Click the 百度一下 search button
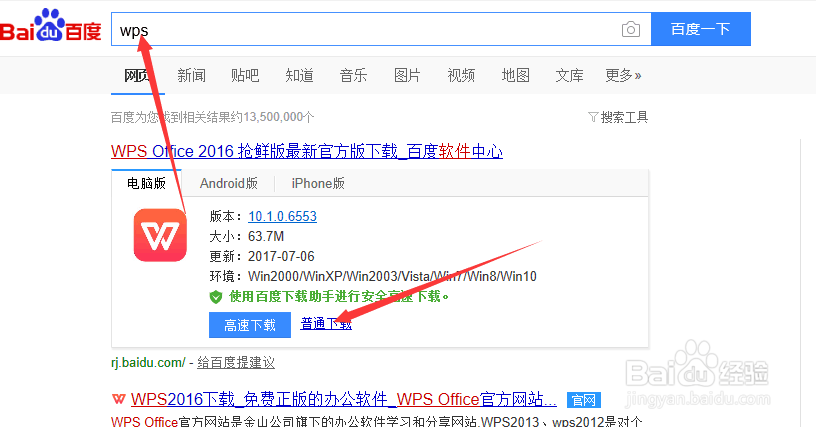 click(700, 29)
